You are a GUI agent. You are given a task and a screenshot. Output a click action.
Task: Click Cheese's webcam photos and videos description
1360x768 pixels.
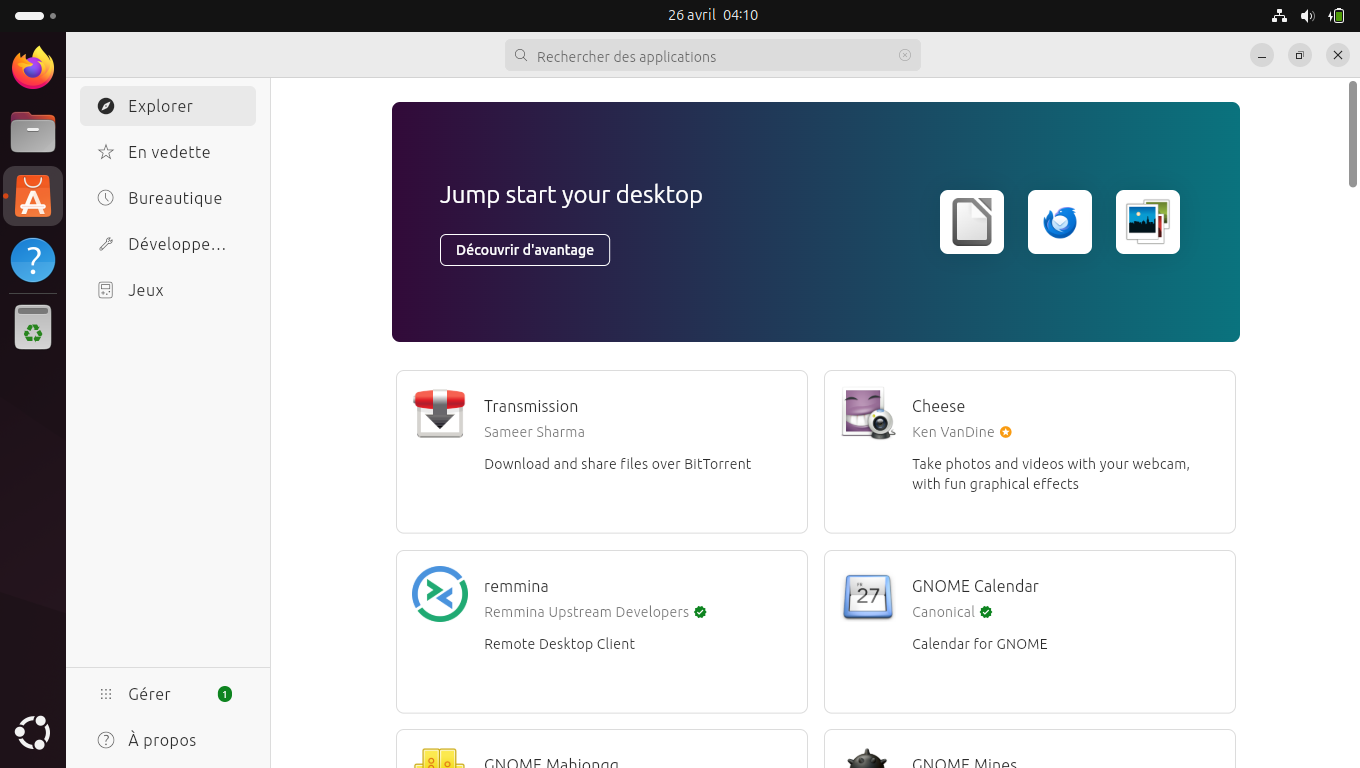pos(1051,474)
